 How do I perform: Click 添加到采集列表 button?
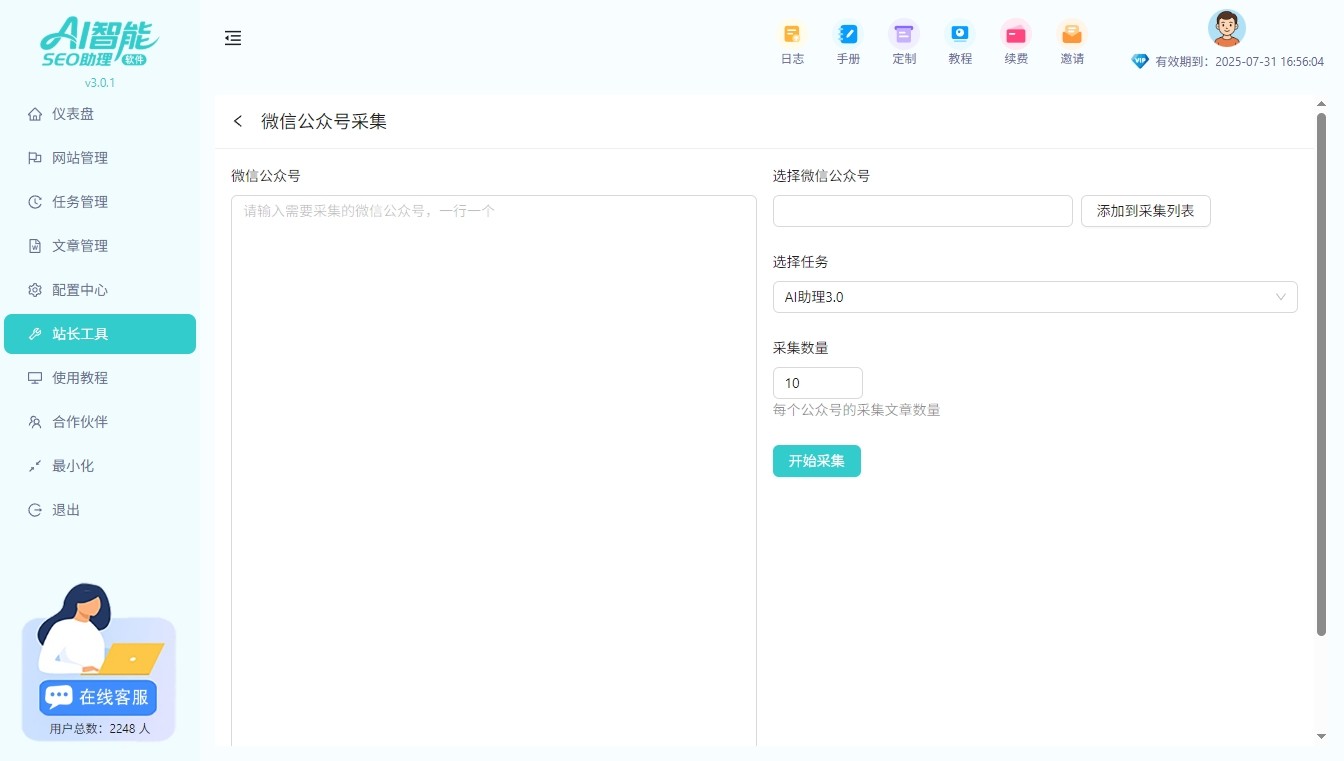click(x=1145, y=211)
